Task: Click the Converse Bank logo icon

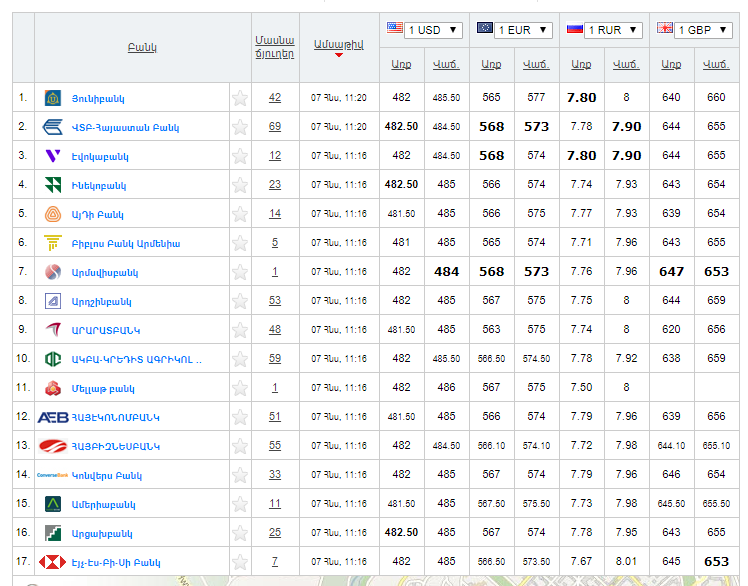Action: [52, 475]
